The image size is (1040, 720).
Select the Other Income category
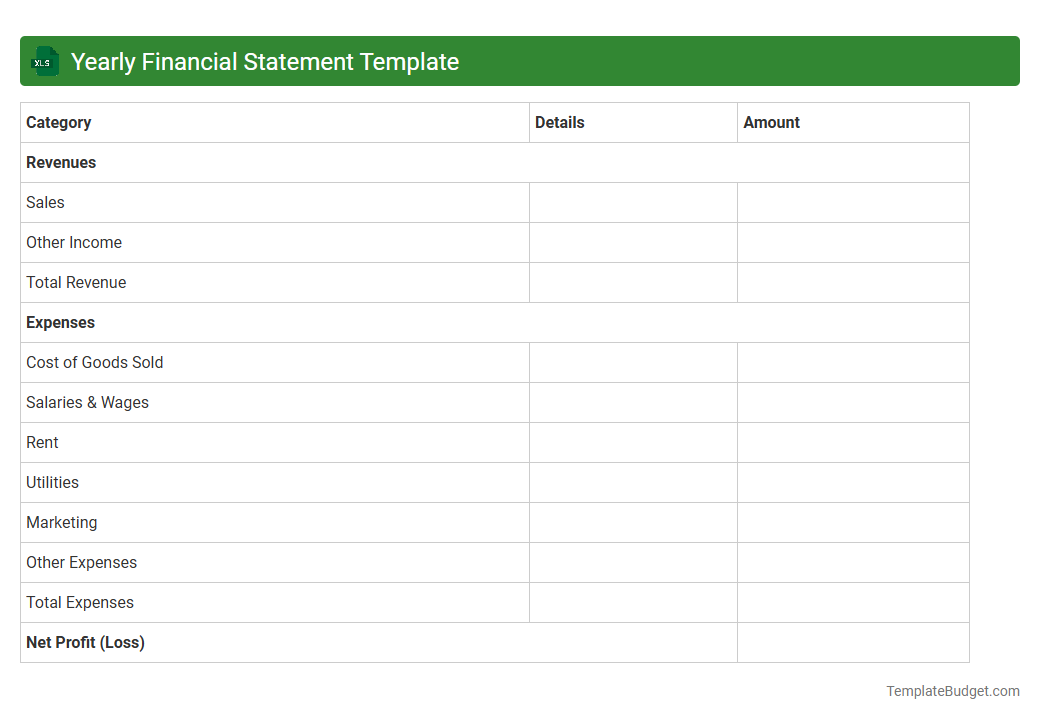74,242
